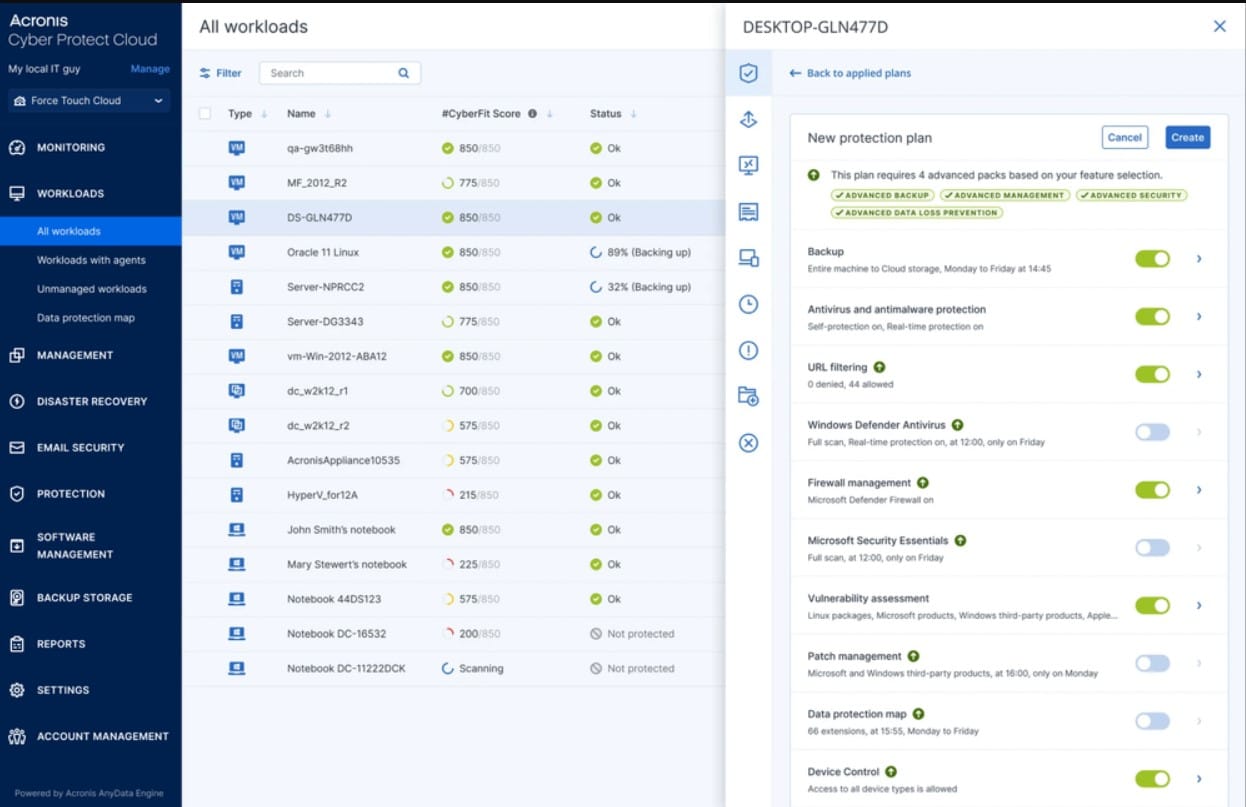Enable Windows Defender Antivirus toggle

[1152, 432]
